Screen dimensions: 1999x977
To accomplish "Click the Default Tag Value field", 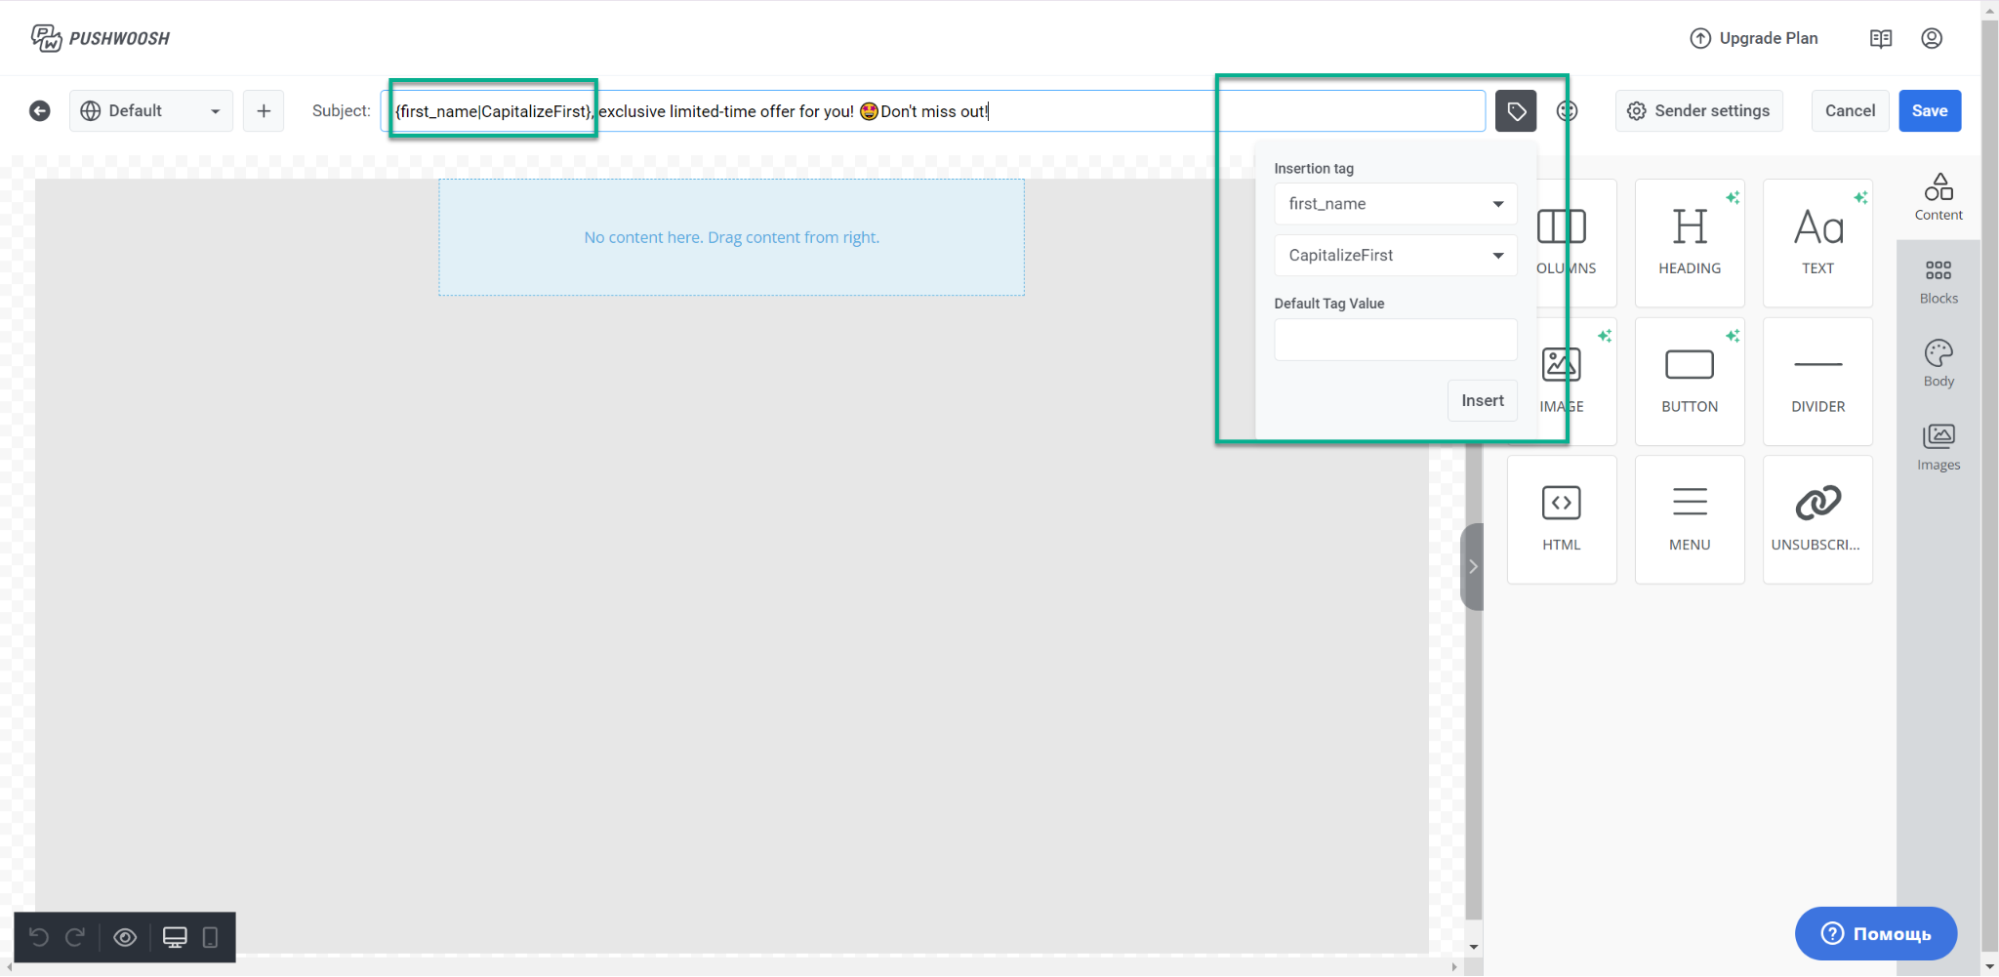I will (1395, 340).
